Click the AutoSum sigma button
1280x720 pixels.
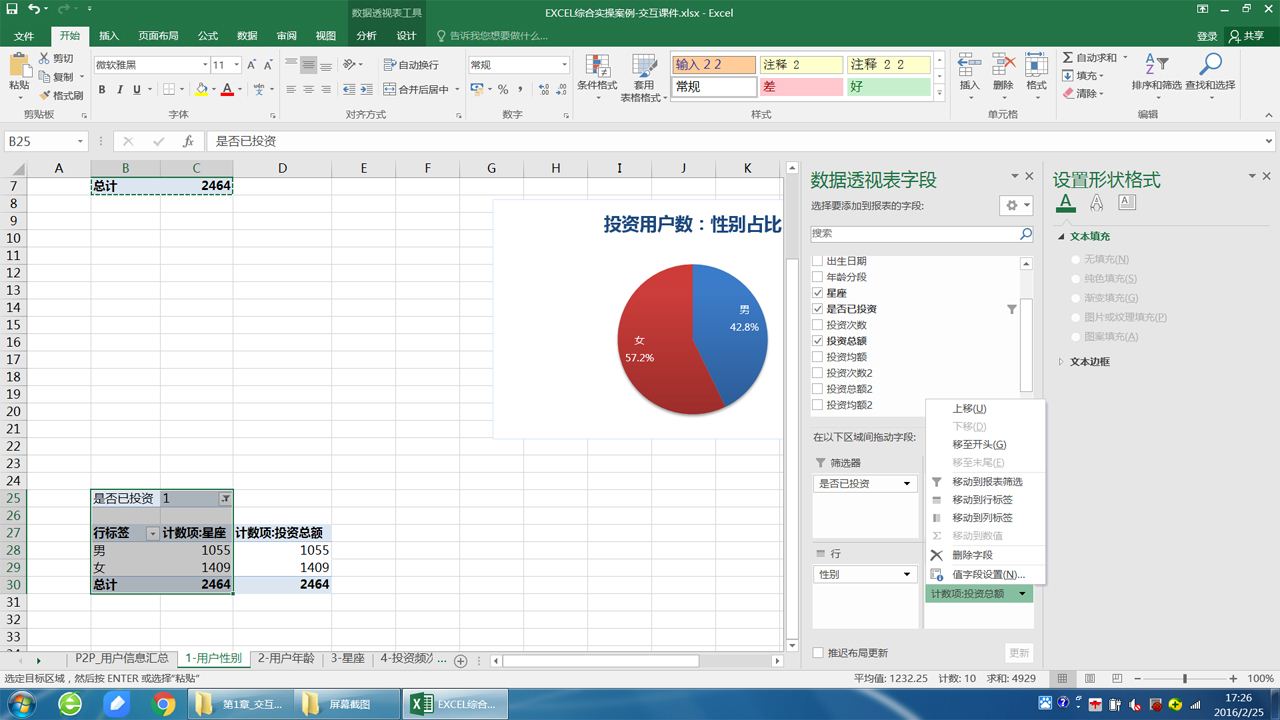pyautogui.click(x=1089, y=58)
